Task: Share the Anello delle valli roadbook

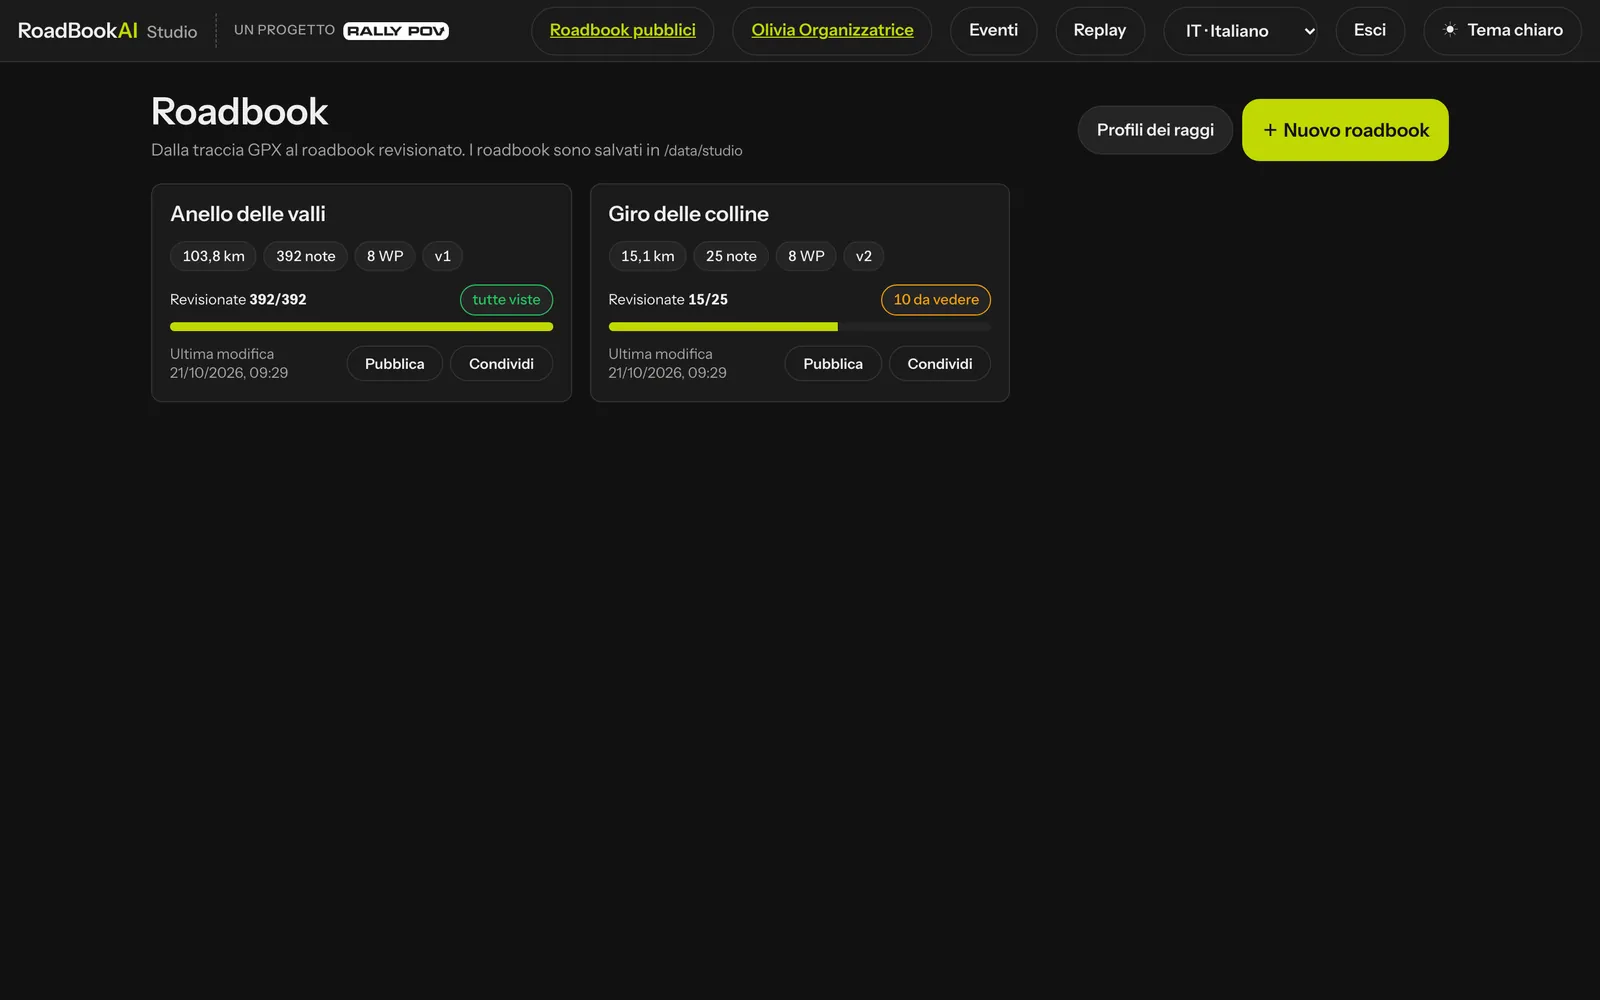Action: click(x=501, y=364)
